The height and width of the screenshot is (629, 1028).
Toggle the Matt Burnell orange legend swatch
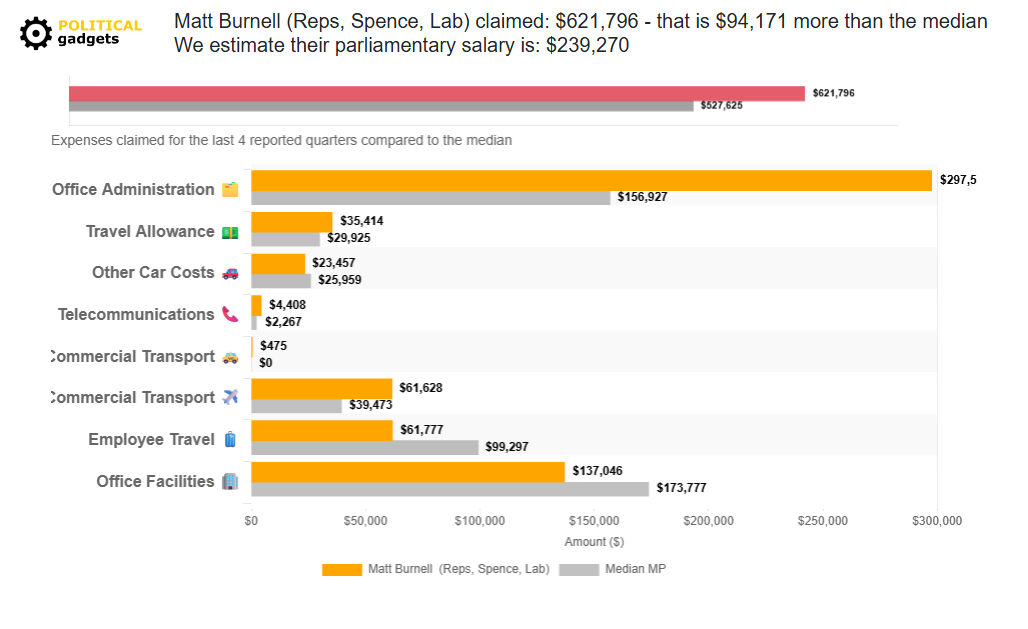click(x=342, y=569)
